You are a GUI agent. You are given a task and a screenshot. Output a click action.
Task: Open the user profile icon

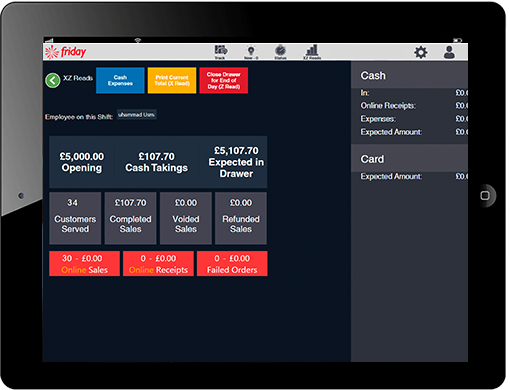pyautogui.click(x=449, y=52)
